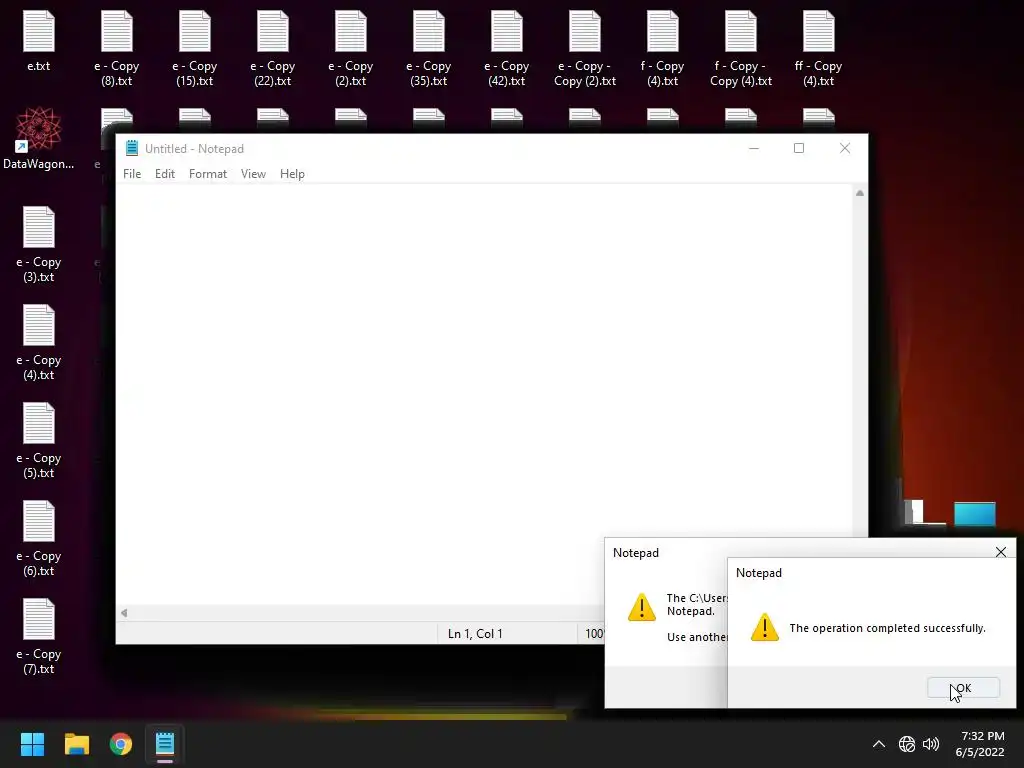Open the View menu in Notepad
Viewport: 1024px width, 768px height.
[x=253, y=174]
